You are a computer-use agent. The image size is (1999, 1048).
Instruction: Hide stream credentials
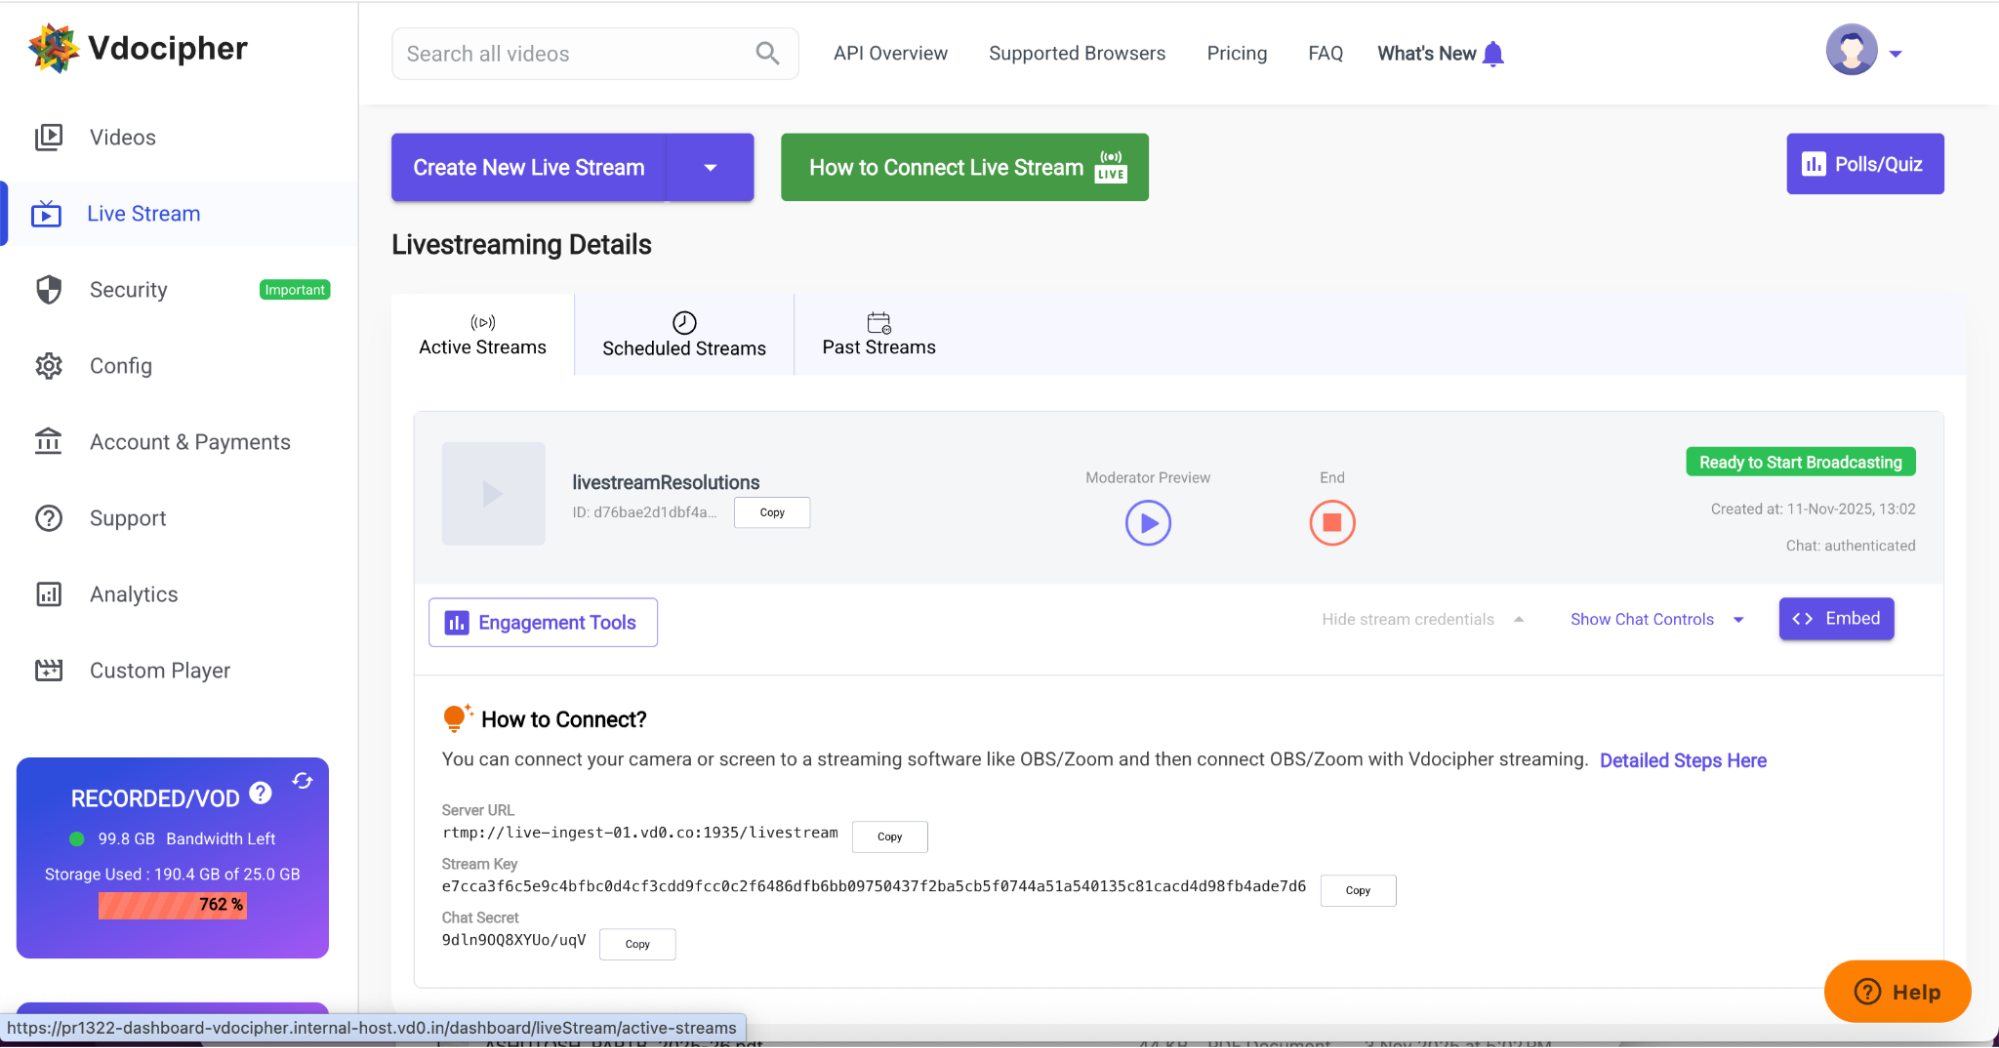1421,620
